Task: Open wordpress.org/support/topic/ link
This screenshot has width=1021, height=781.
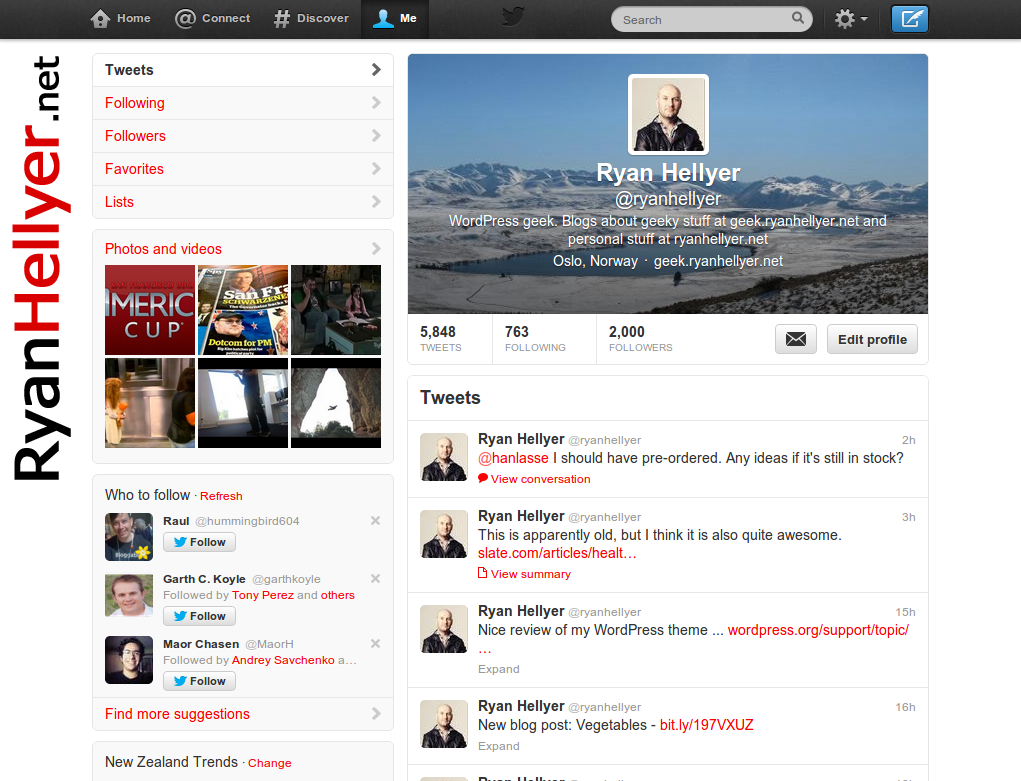Action: (x=818, y=630)
